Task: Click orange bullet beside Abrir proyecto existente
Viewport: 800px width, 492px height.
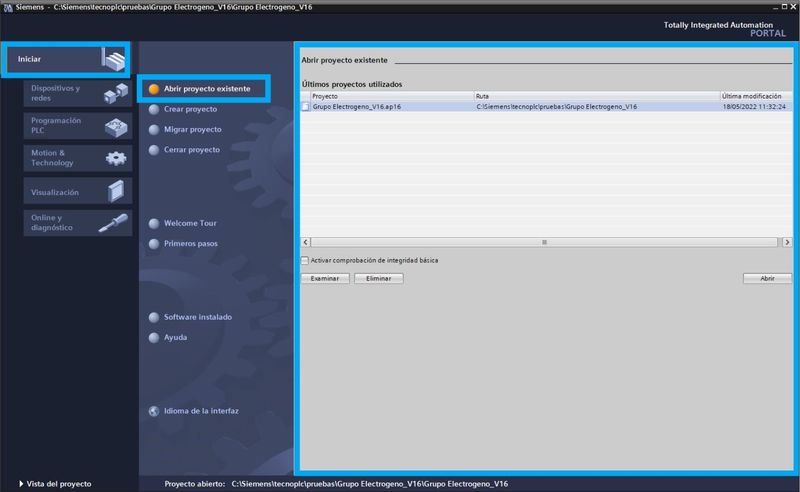Action: (154, 89)
